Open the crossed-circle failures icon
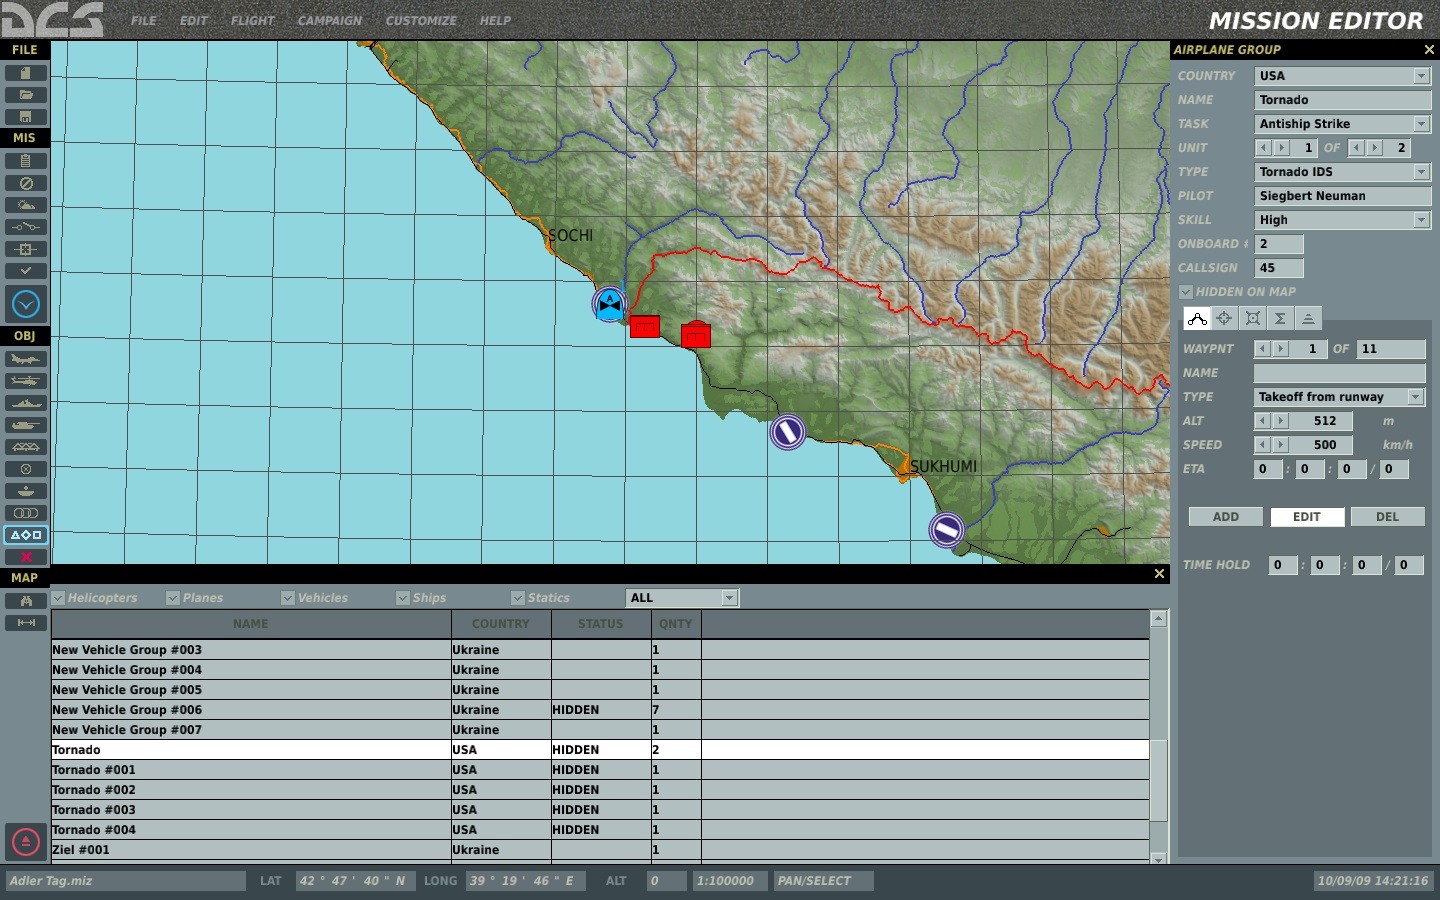 26,183
